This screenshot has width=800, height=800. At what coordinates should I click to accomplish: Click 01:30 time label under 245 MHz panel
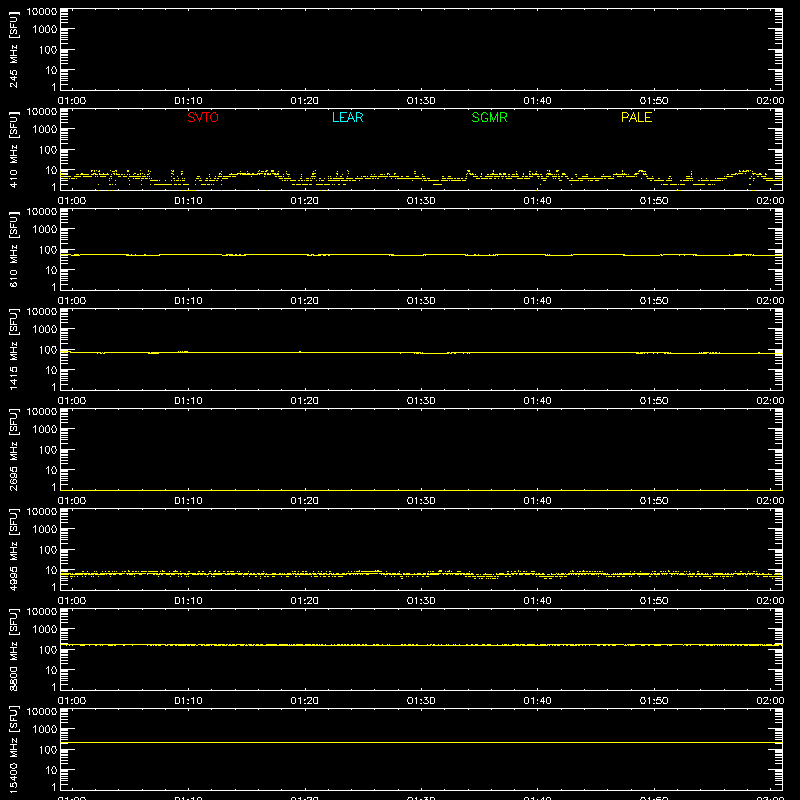[421, 101]
